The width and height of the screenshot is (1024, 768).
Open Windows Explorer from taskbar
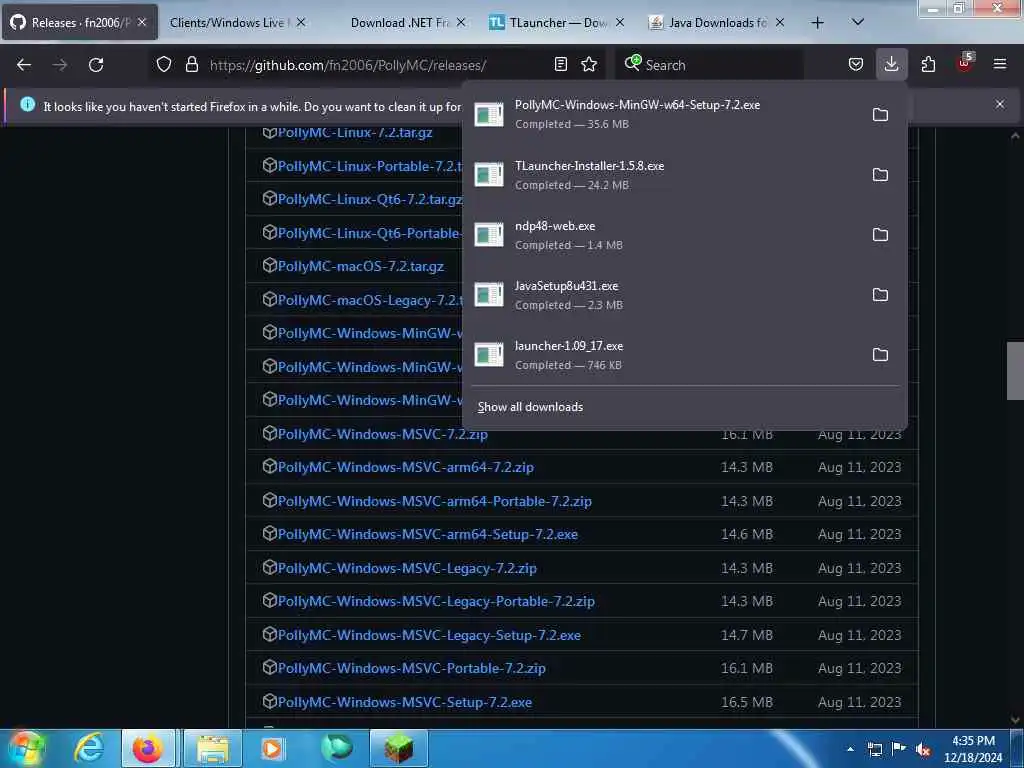point(212,748)
